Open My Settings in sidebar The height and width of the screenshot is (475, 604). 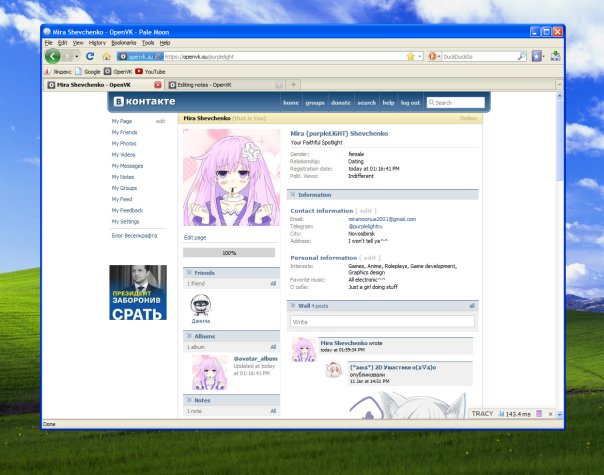(x=125, y=222)
